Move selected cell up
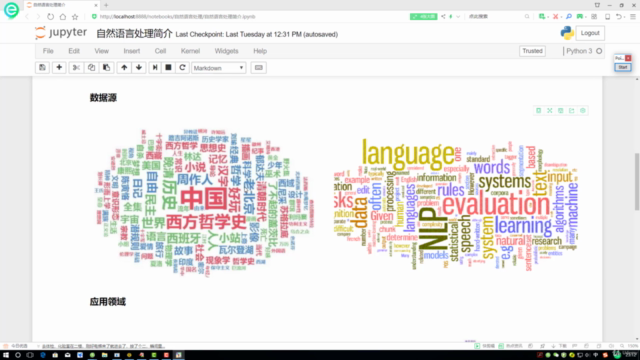Viewport: 640px width, 360px height. [124, 68]
